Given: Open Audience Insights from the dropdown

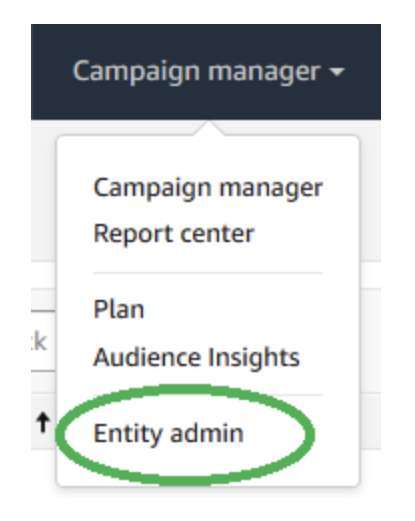Looking at the screenshot, I should point(197,357).
